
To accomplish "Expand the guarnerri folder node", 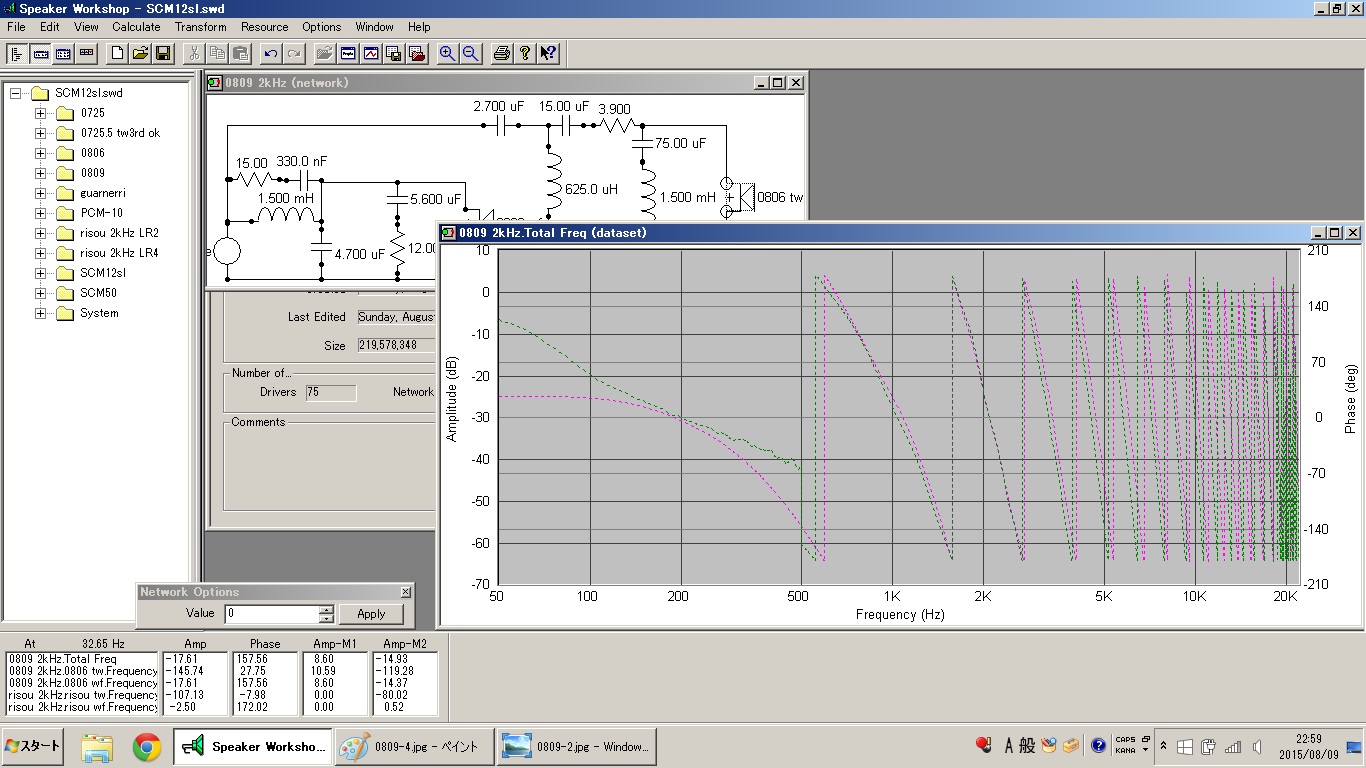I will tap(40, 193).
